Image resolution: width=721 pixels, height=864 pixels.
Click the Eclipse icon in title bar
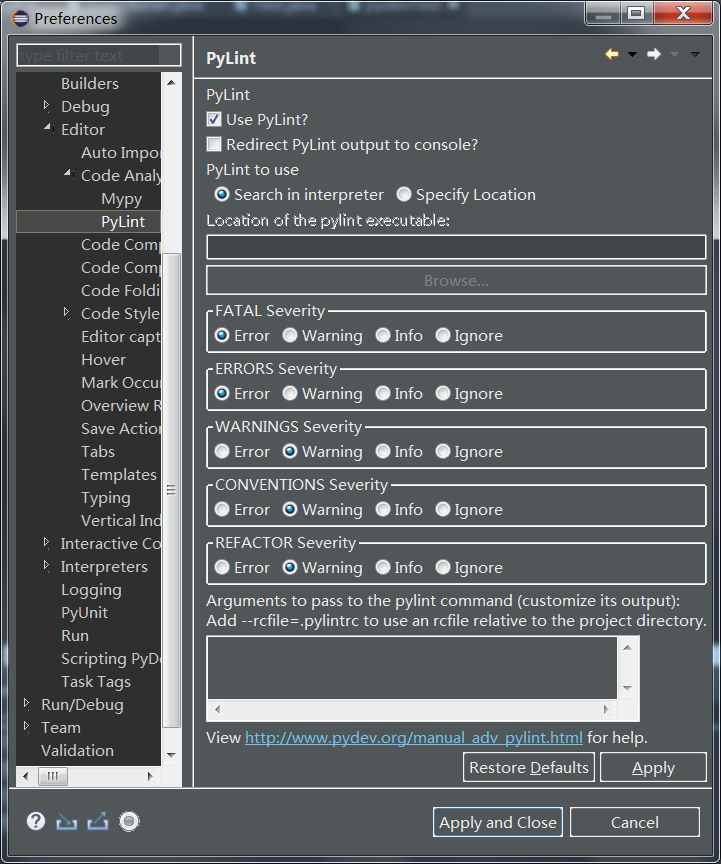(20, 18)
